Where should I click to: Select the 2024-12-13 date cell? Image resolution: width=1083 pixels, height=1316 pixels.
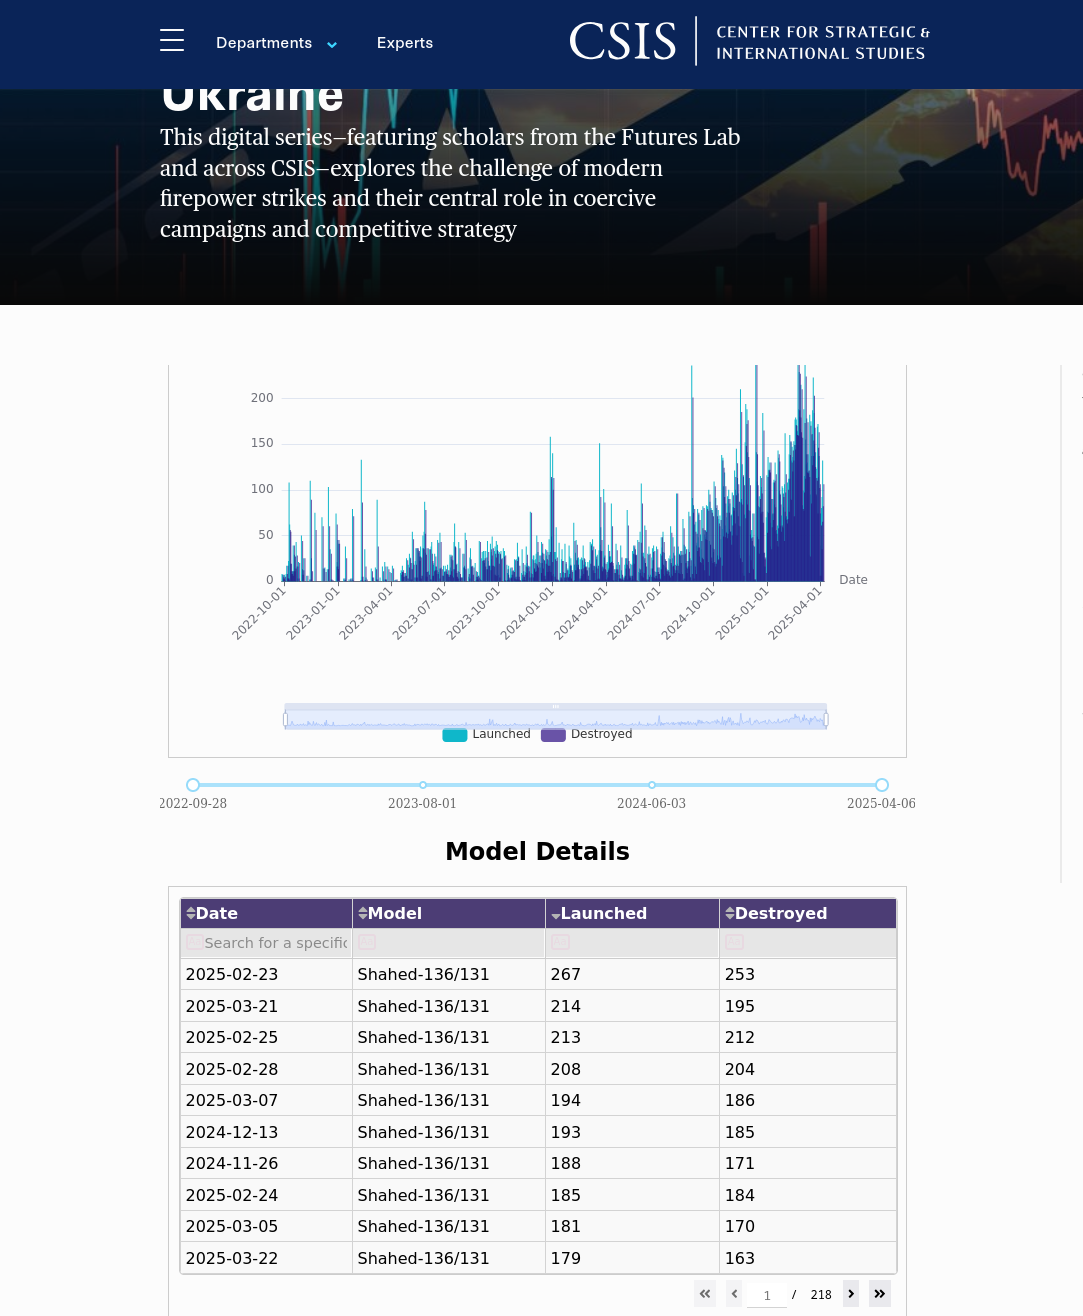click(266, 1132)
